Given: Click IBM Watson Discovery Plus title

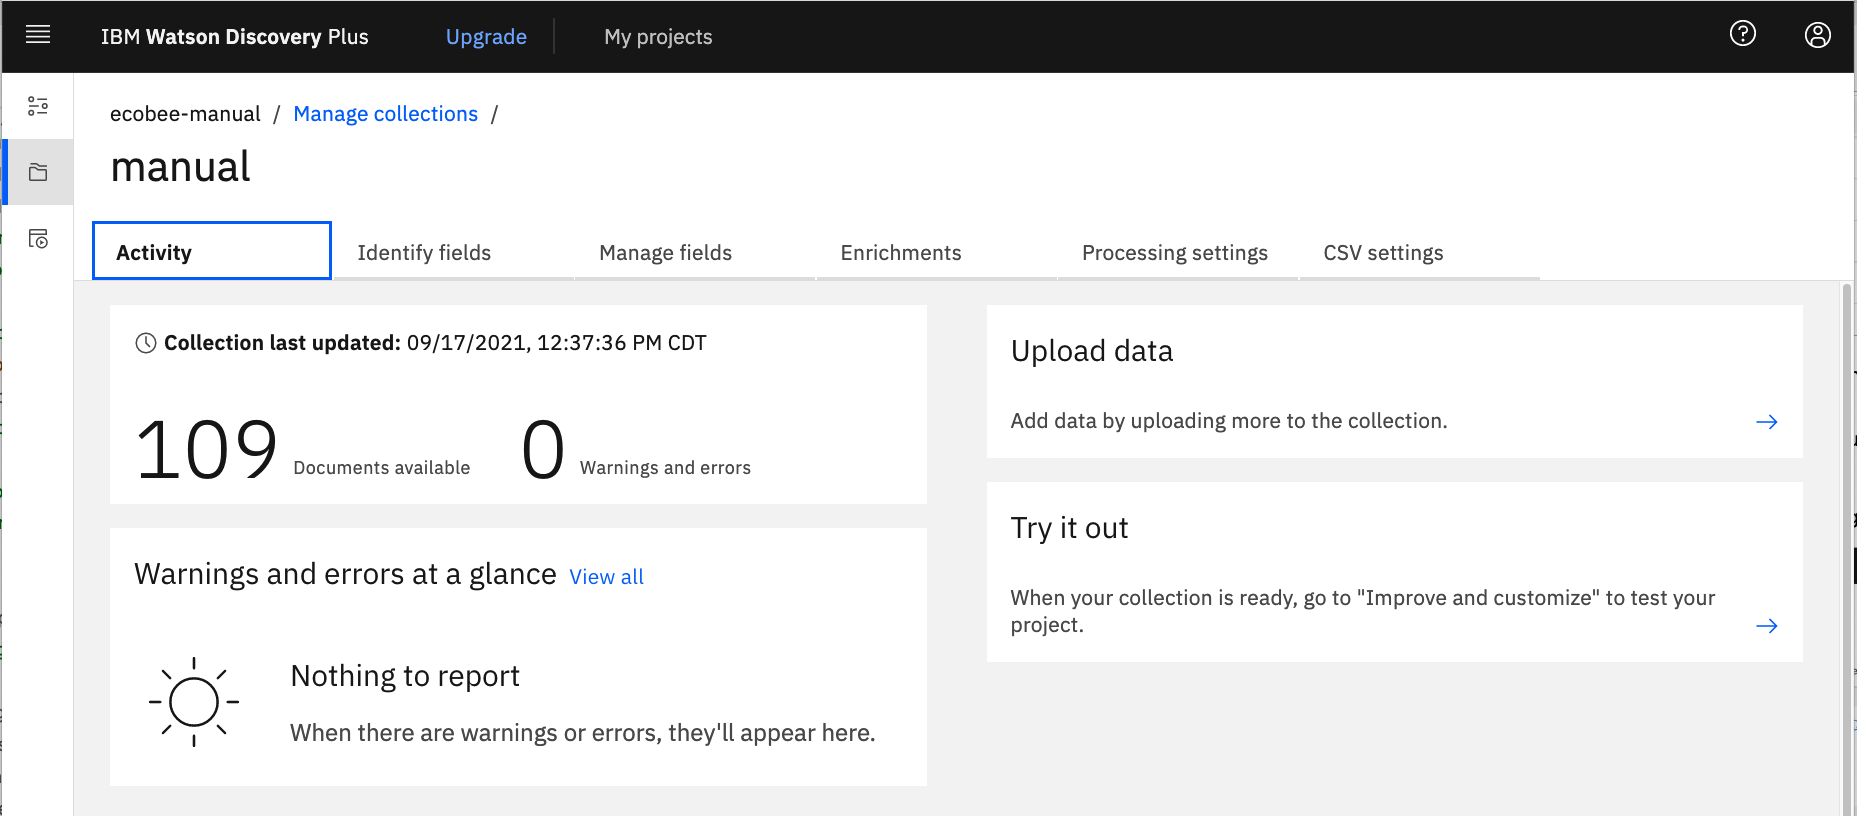Looking at the screenshot, I should (x=235, y=37).
